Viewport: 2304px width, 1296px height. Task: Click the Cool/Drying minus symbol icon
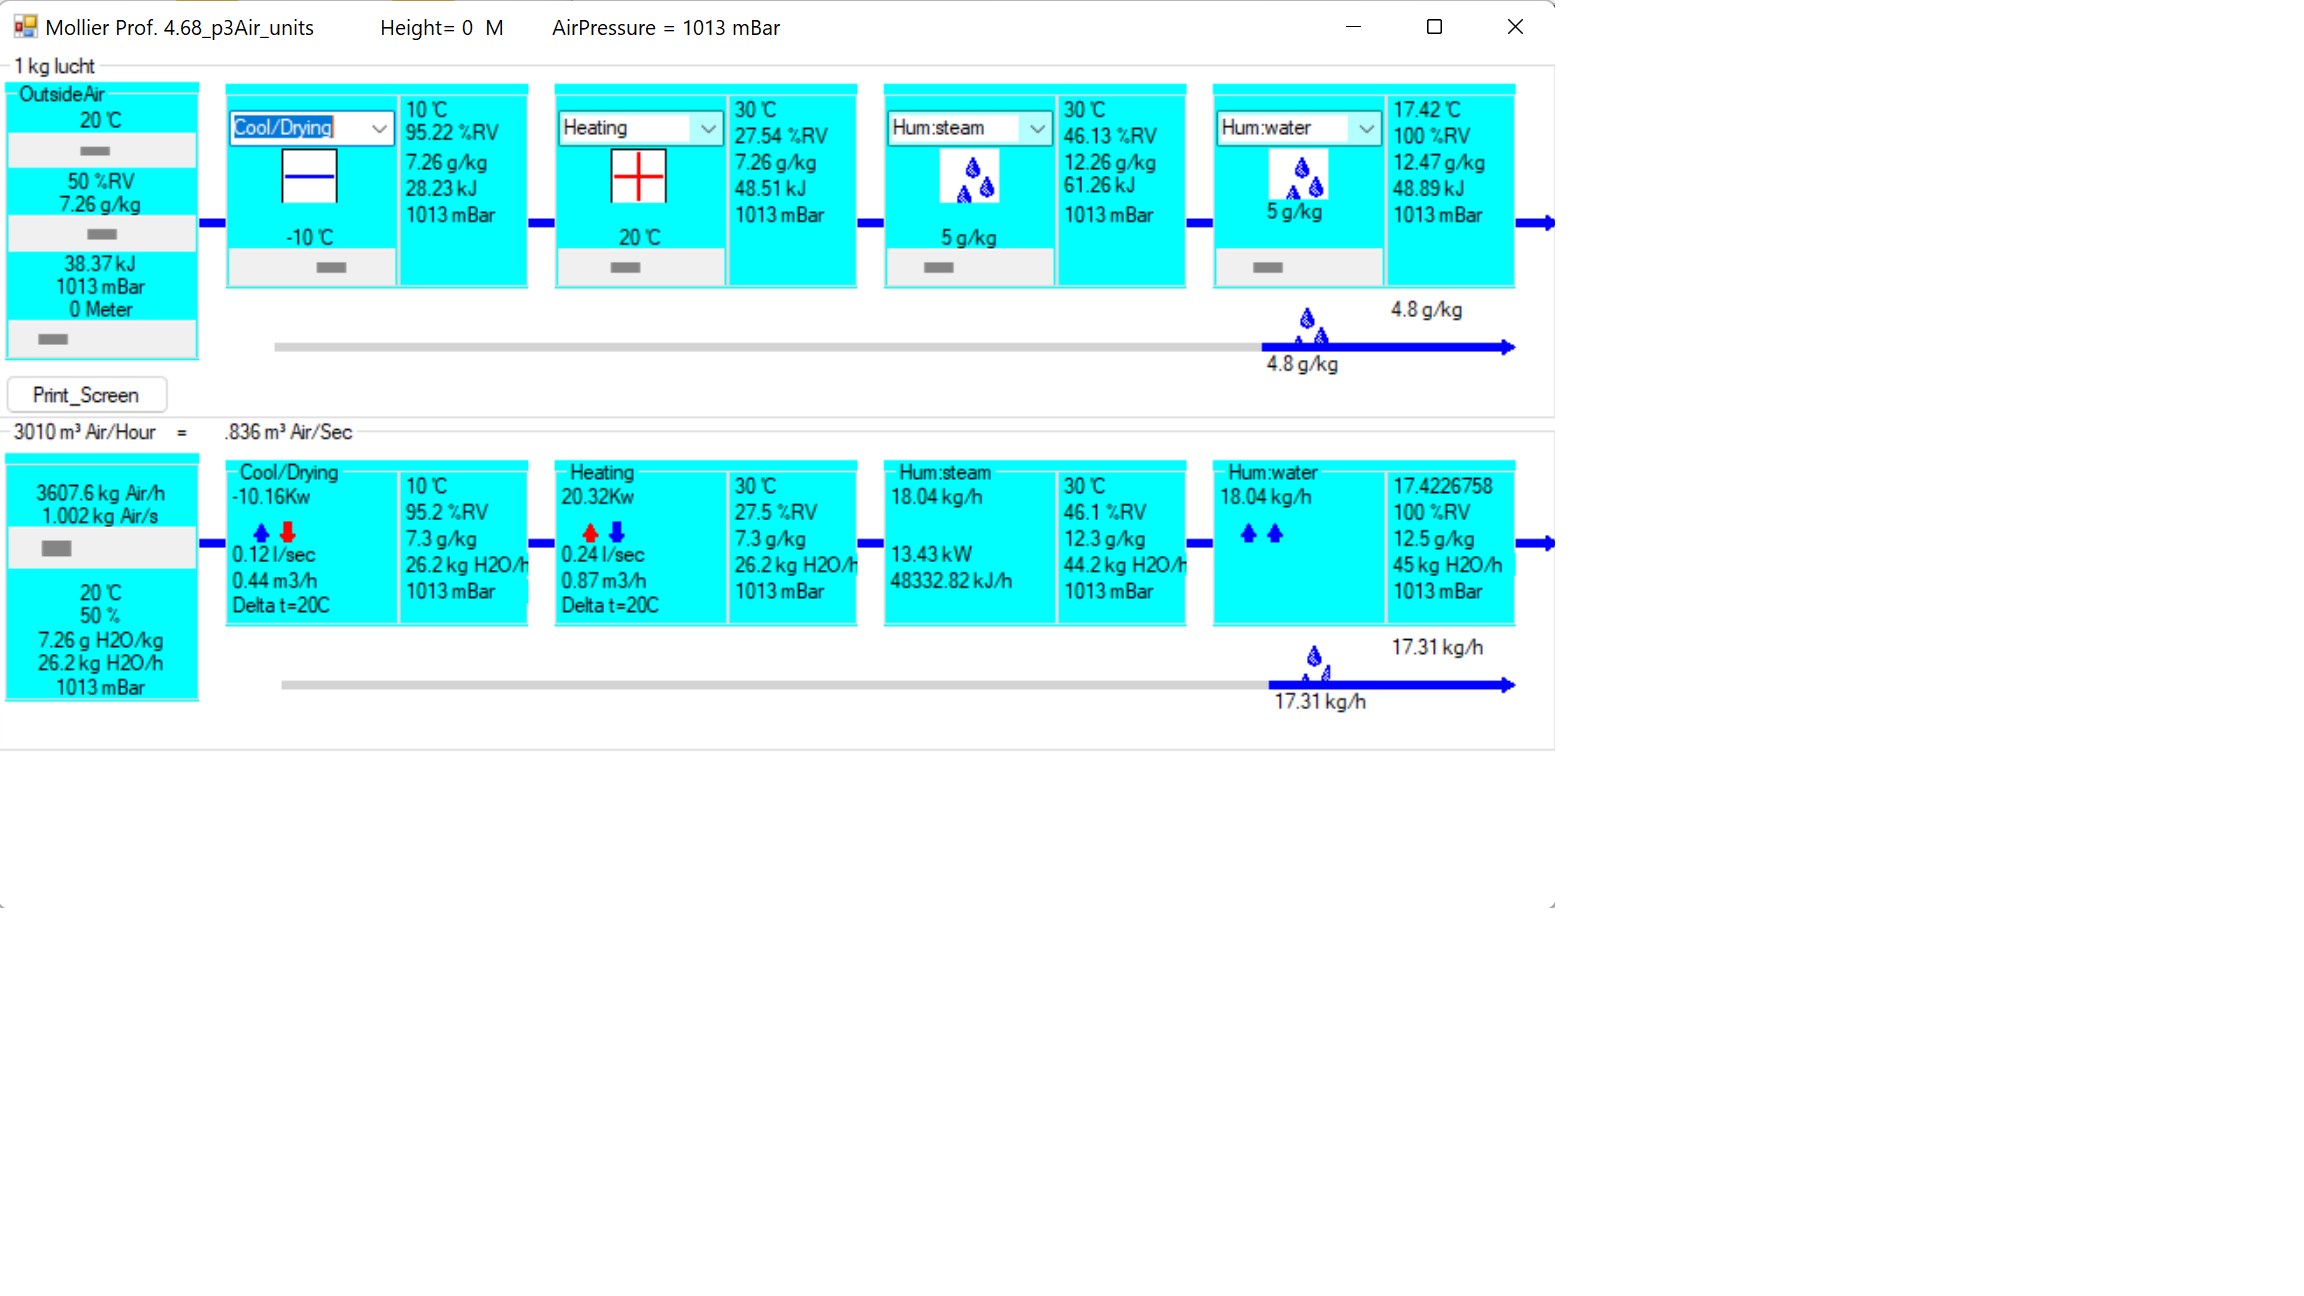[x=309, y=176]
